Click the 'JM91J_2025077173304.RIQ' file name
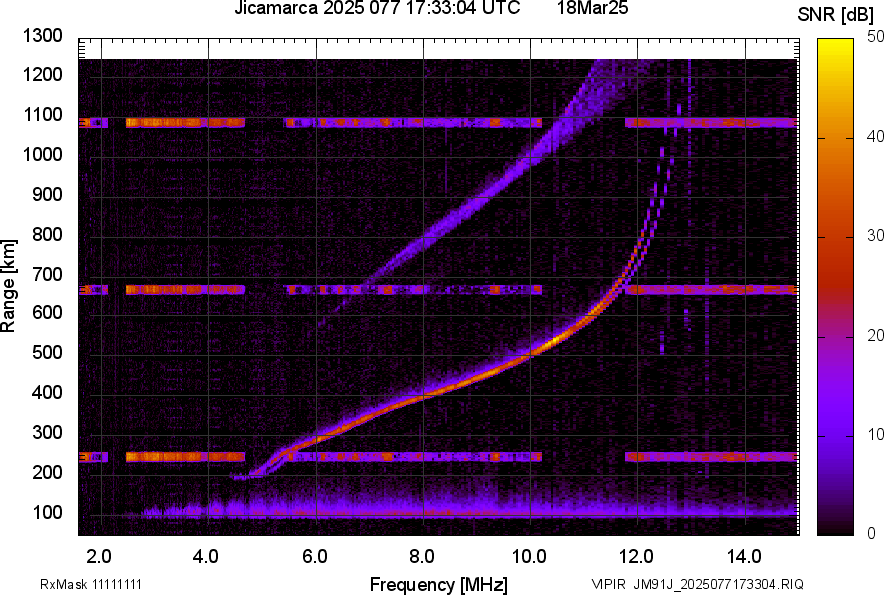Image resolution: width=884 pixels, height=595 pixels. pos(718,584)
